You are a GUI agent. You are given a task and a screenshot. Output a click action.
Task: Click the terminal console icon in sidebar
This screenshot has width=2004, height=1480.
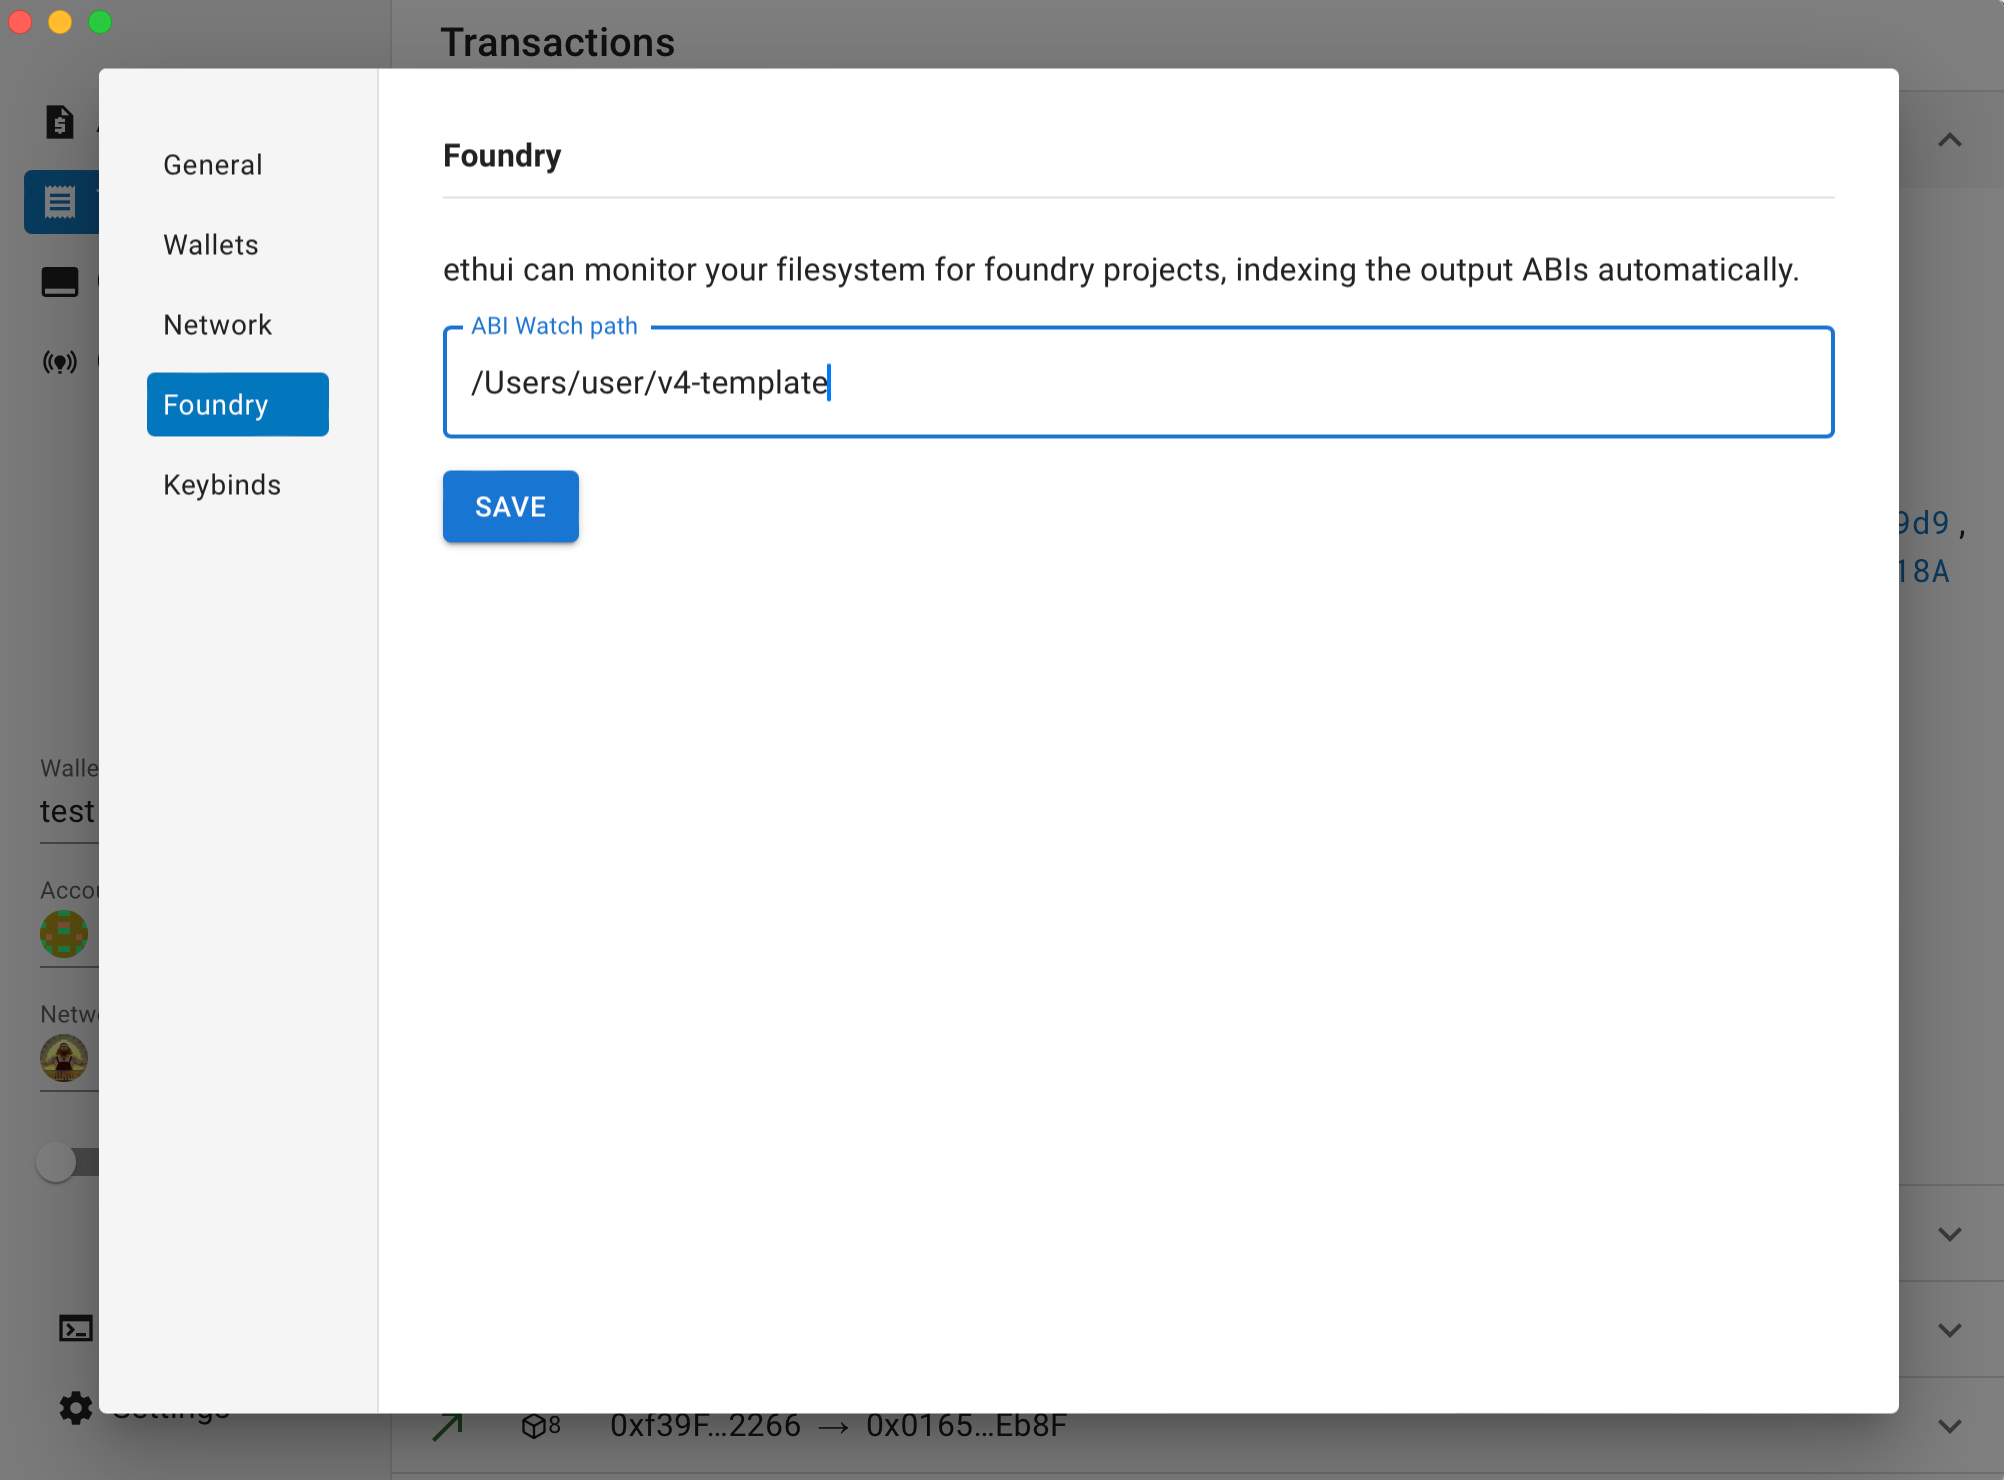pos(76,1328)
